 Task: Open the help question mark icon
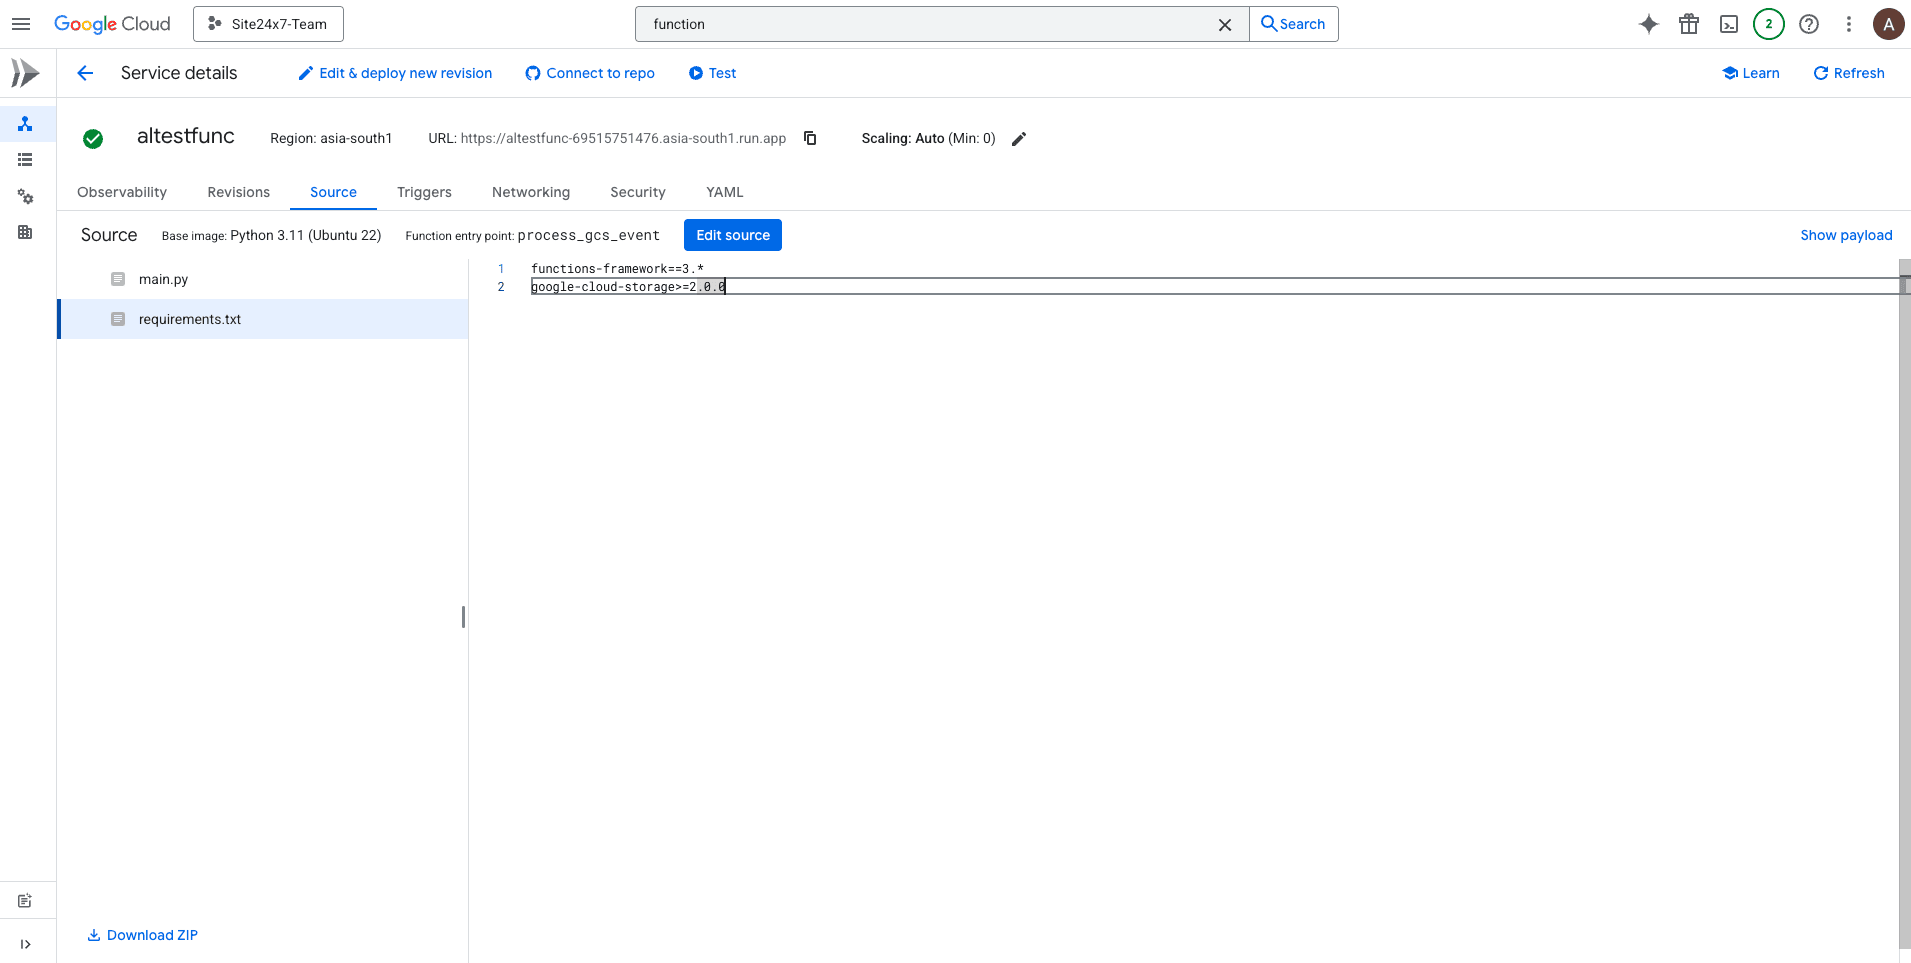1808,24
